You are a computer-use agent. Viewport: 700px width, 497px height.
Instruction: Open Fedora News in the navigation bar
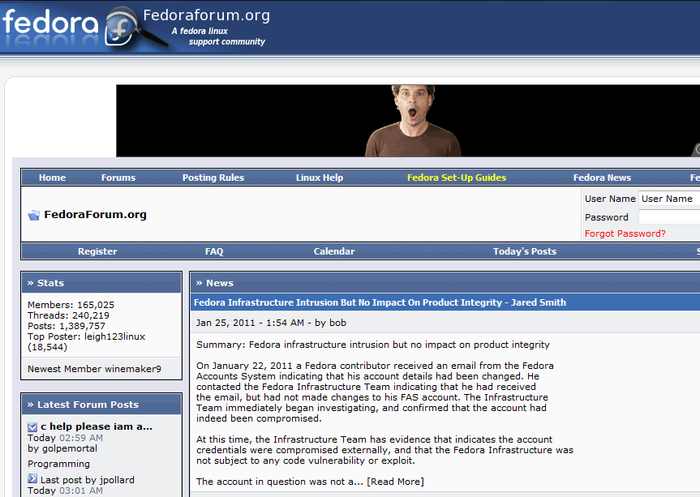click(602, 178)
